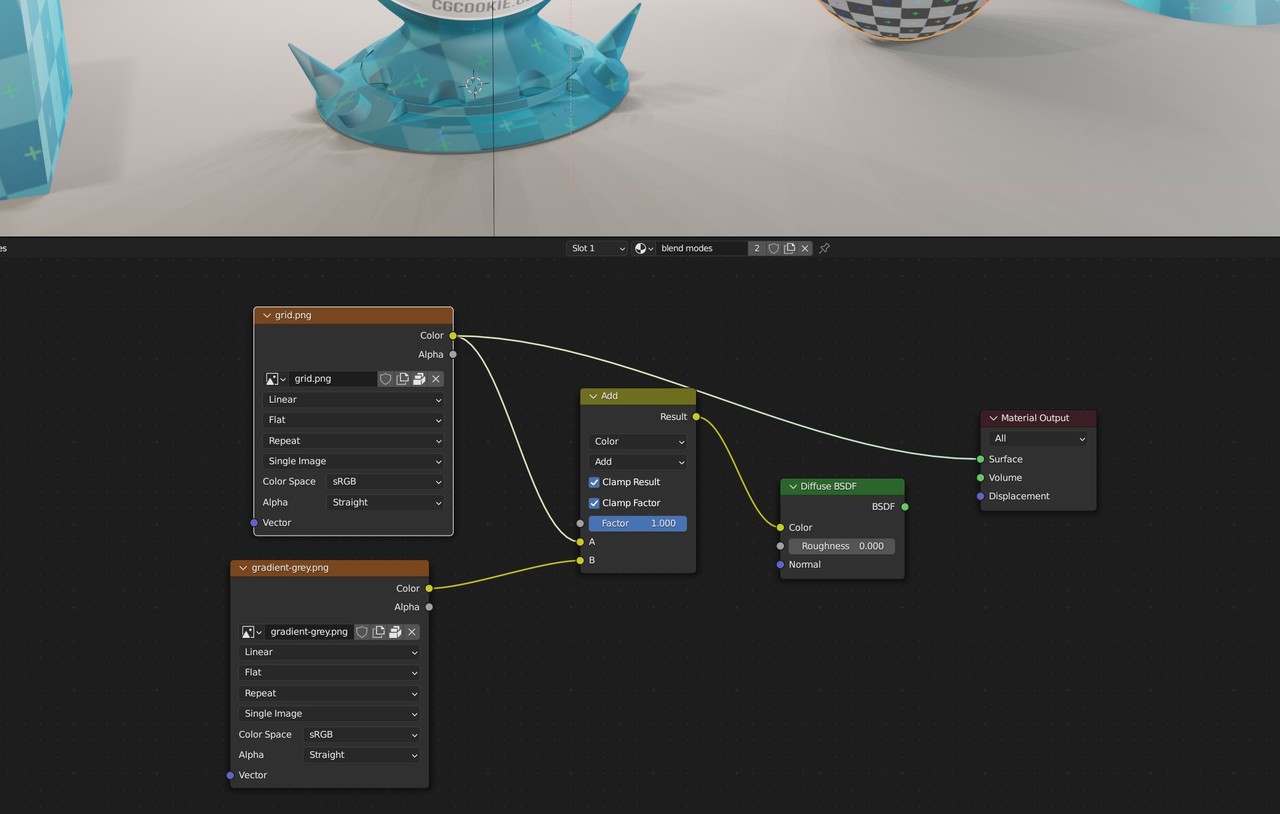This screenshot has height=814, width=1280.
Task: Browse images in the grid.png node
Action: click(275, 379)
